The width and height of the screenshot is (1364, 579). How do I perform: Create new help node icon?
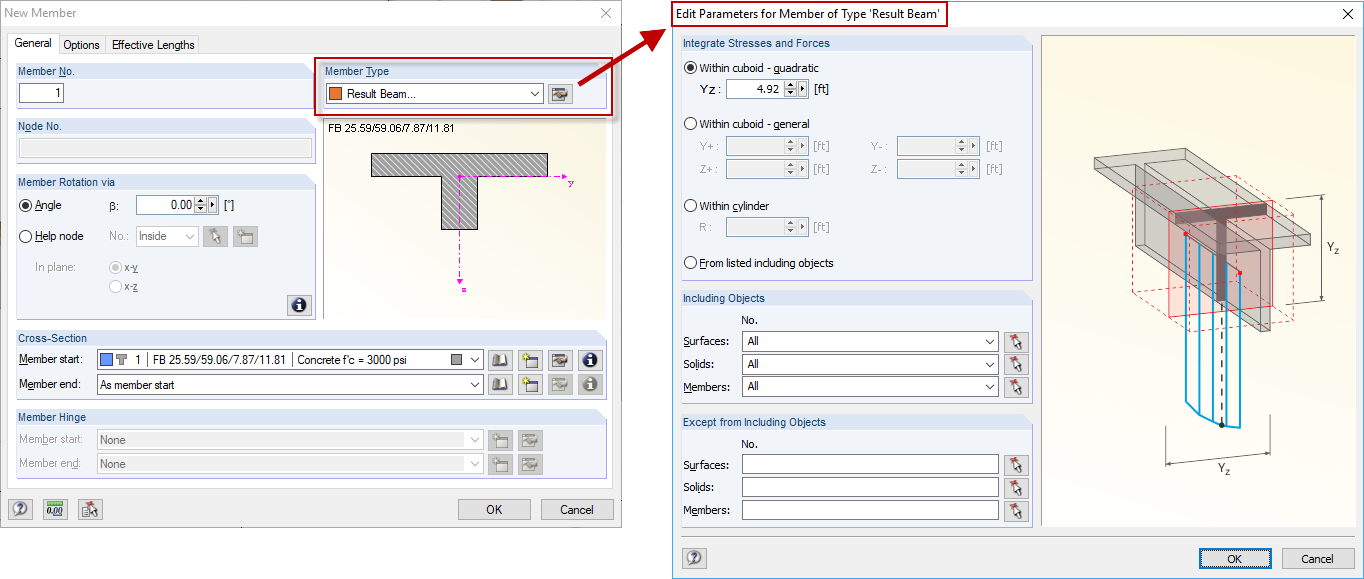pos(245,237)
